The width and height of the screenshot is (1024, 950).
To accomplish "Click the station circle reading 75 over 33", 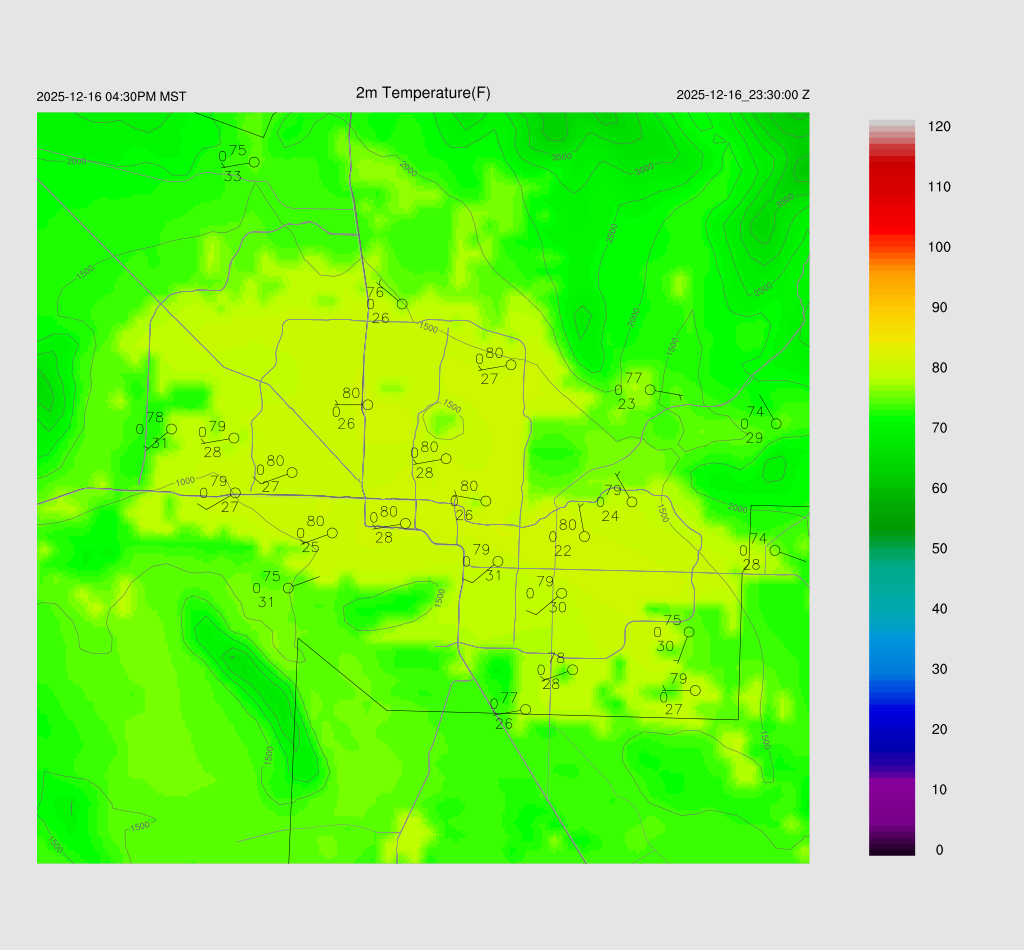I will 254,162.
